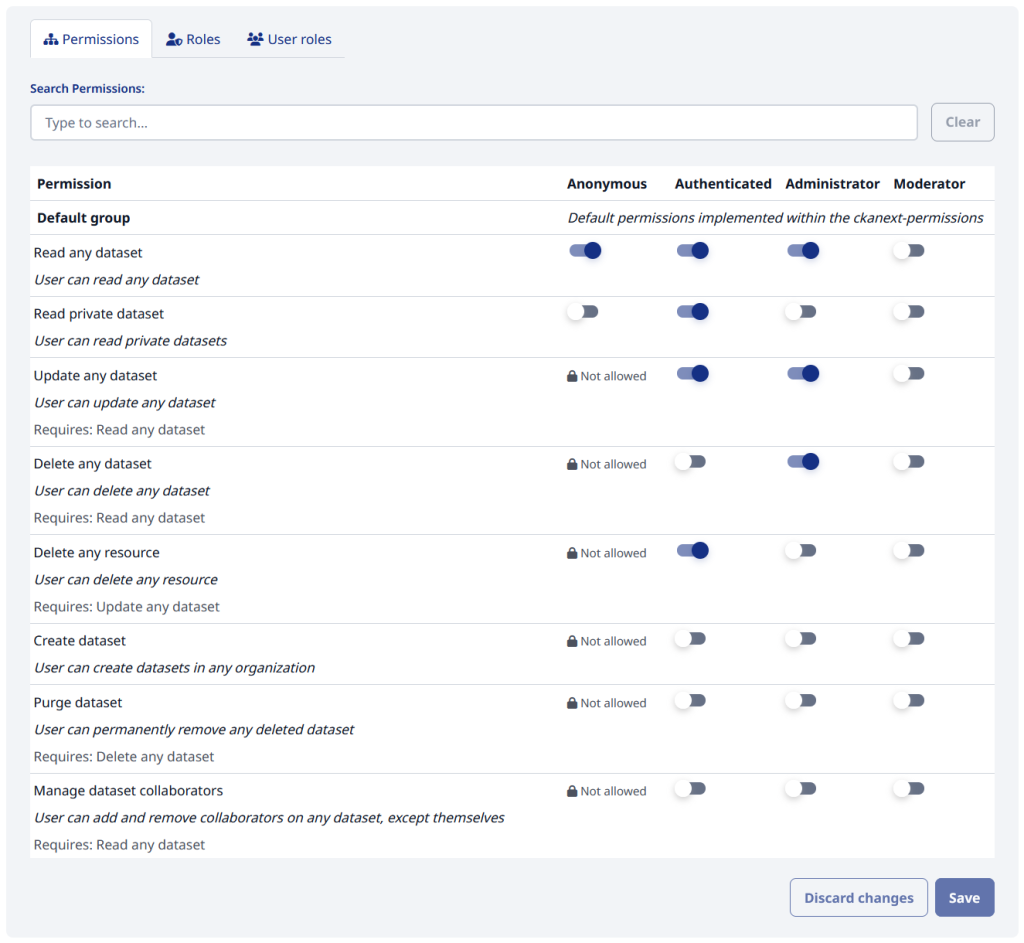Click lock icon in Delete any dataset row

572,464
